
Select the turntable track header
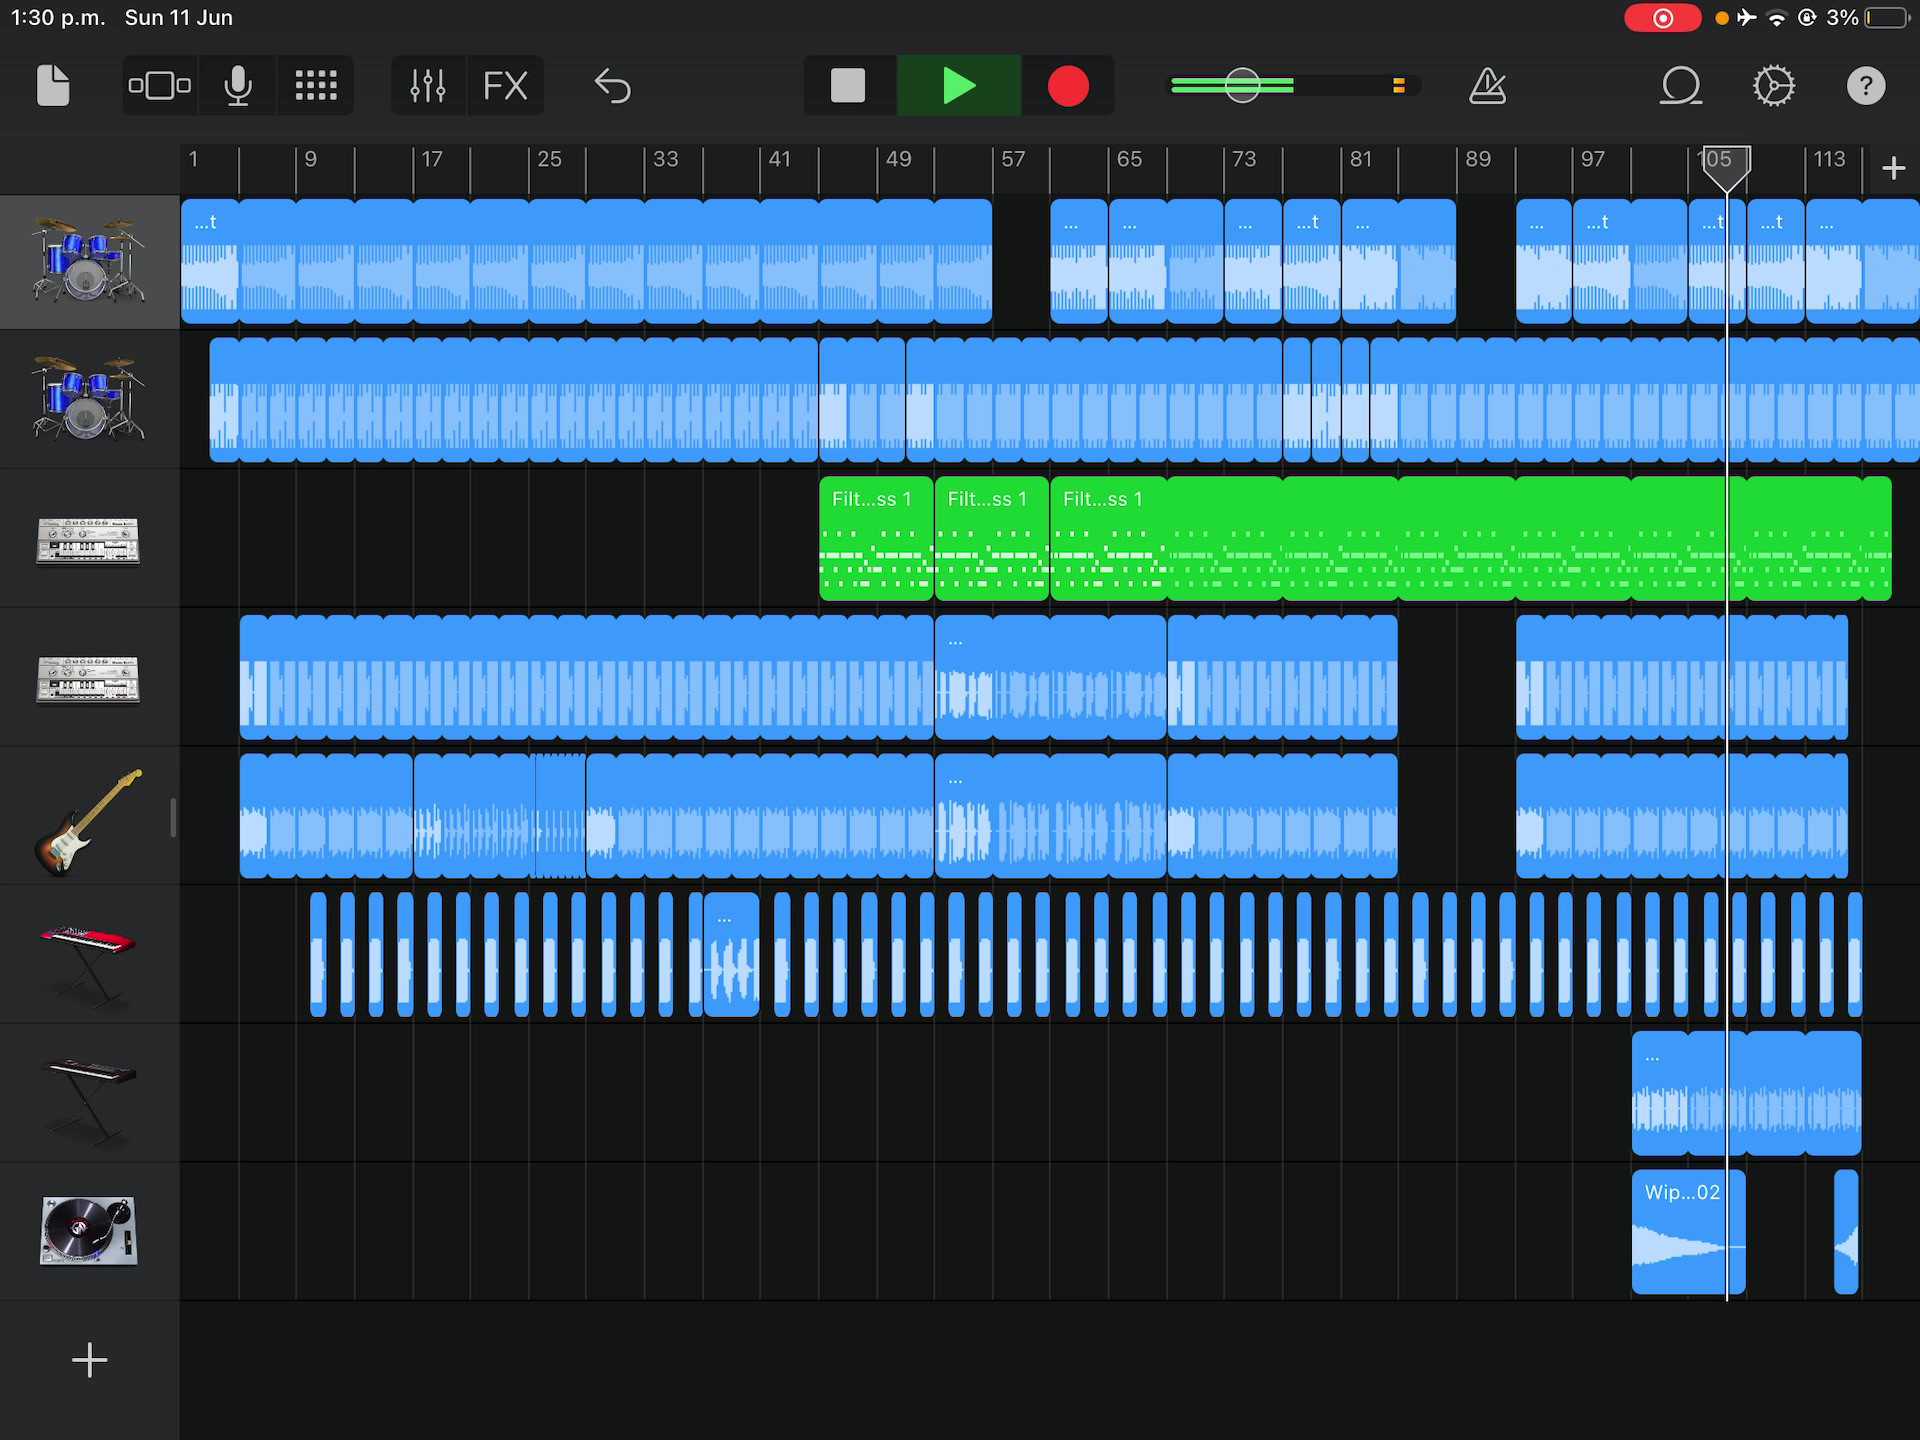click(90, 1232)
